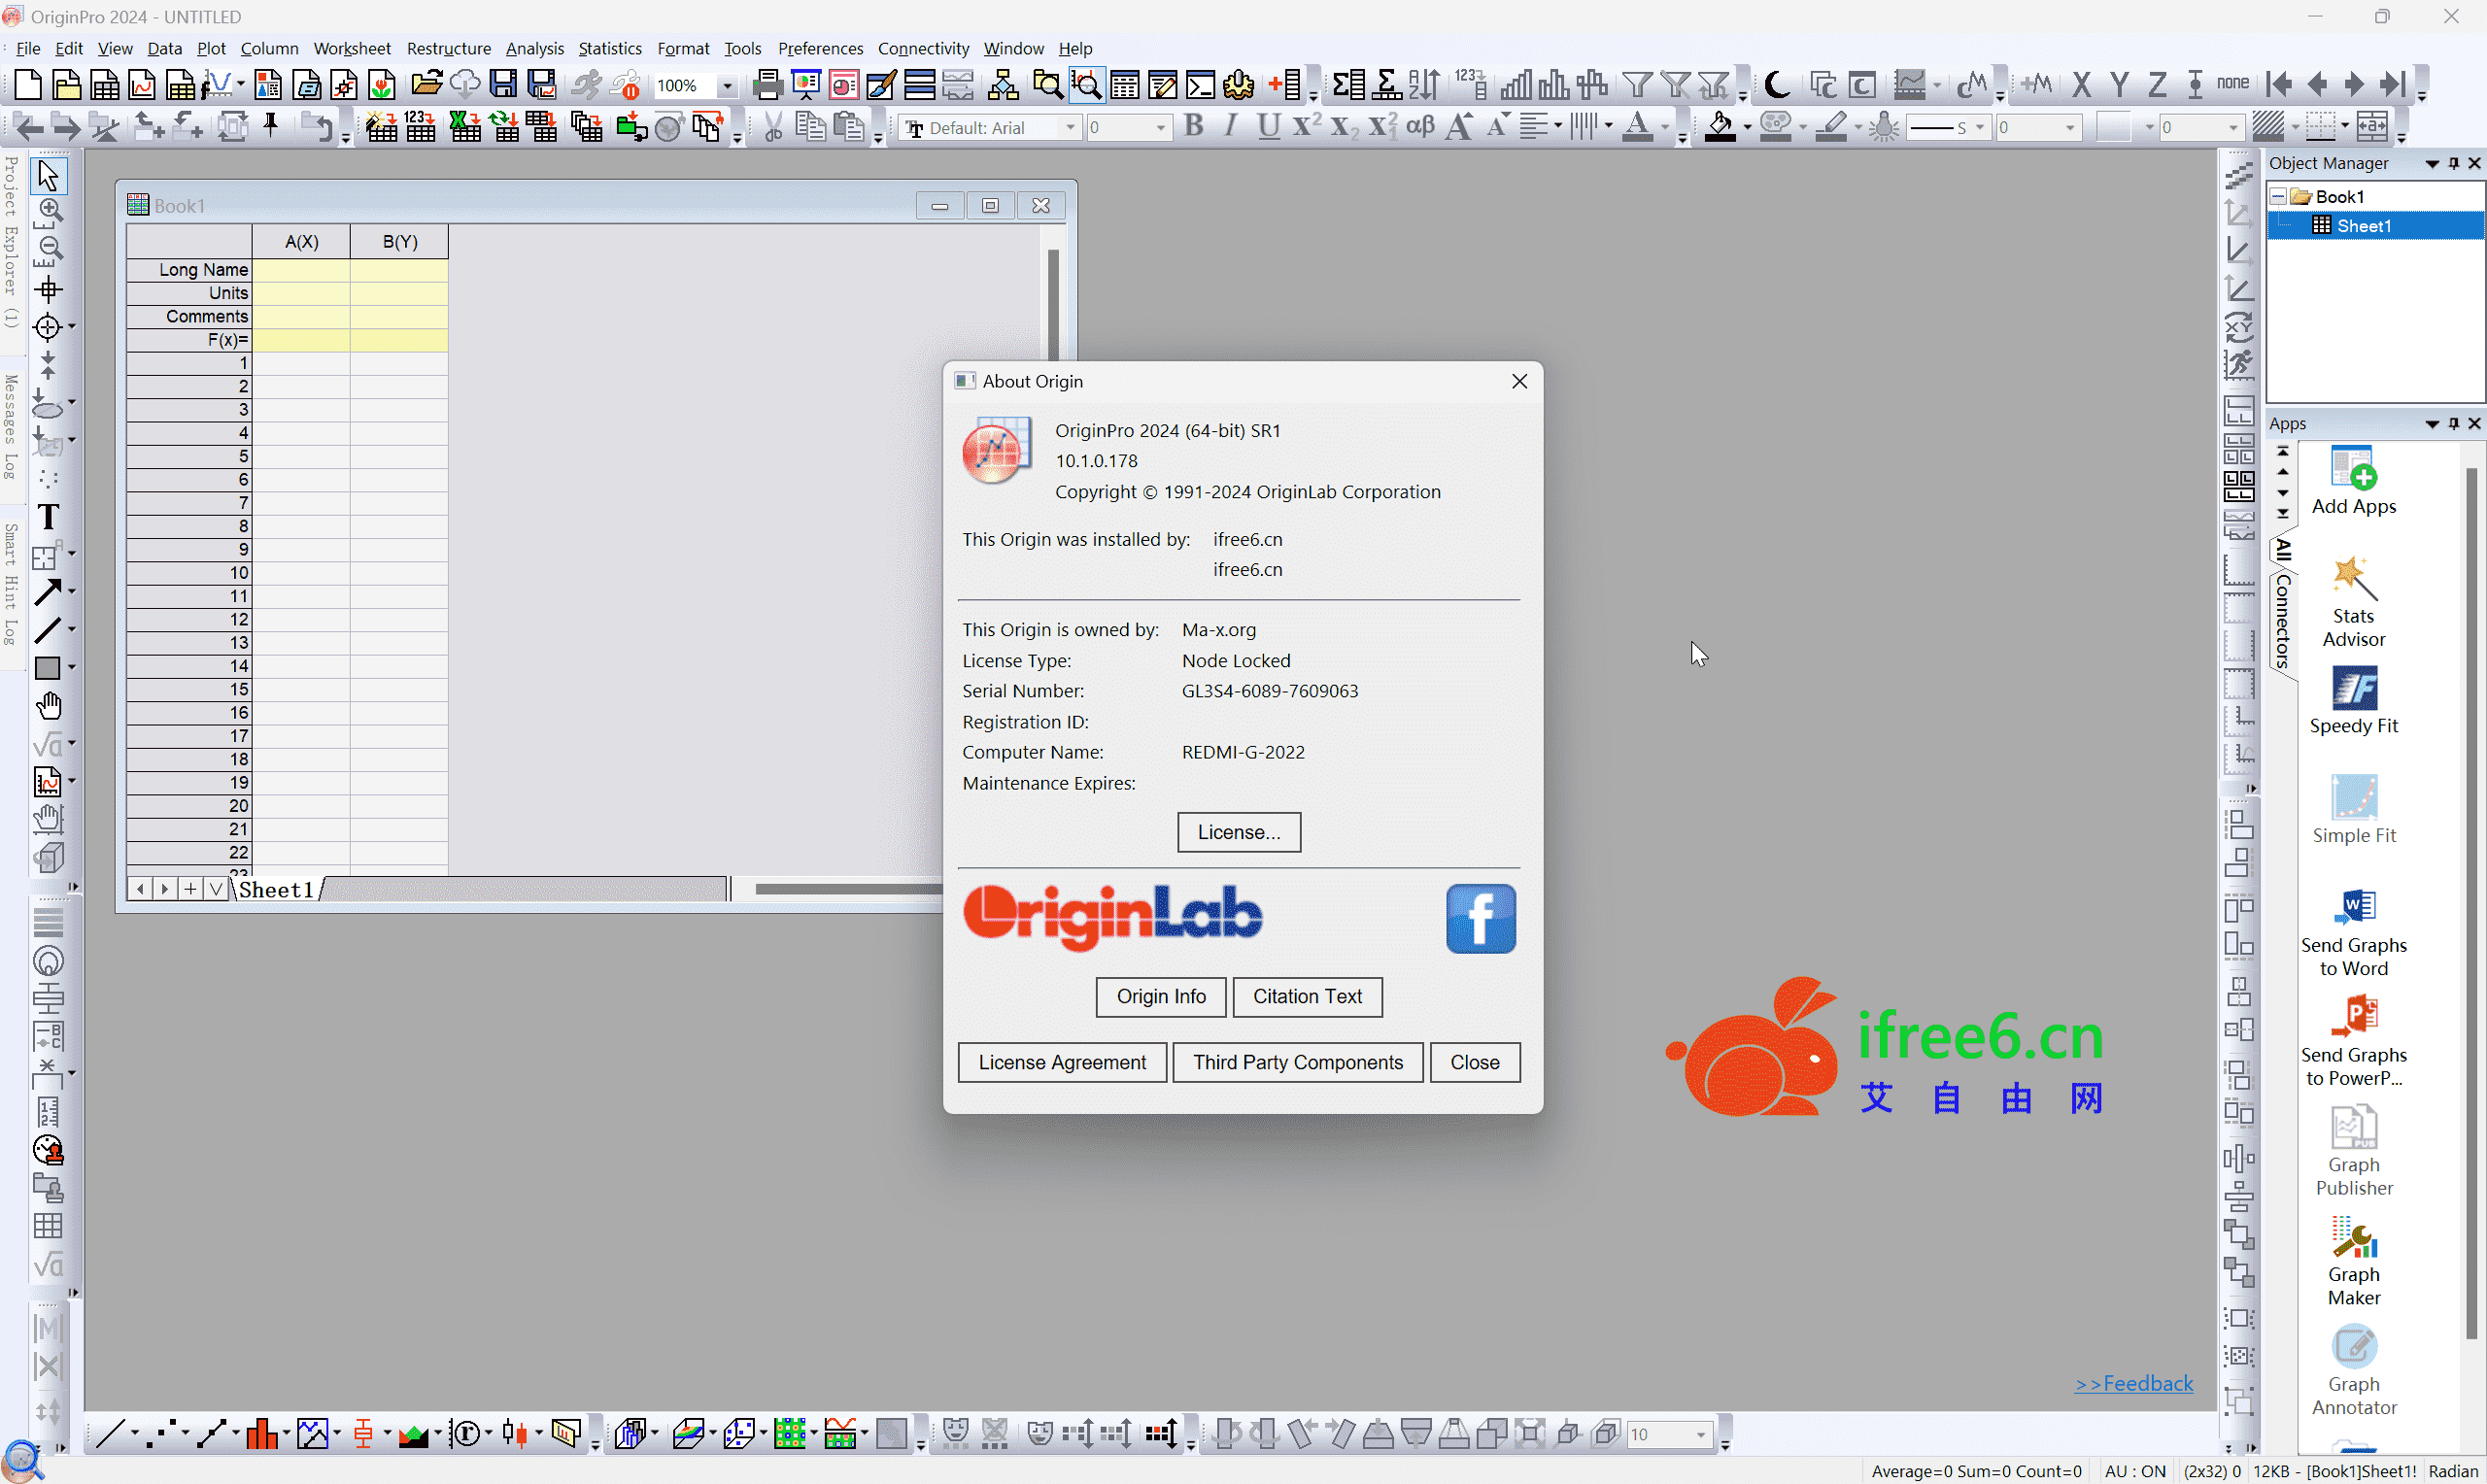Image resolution: width=2487 pixels, height=1484 pixels.
Task: Click the Print icon in toolbar
Action: point(767,86)
